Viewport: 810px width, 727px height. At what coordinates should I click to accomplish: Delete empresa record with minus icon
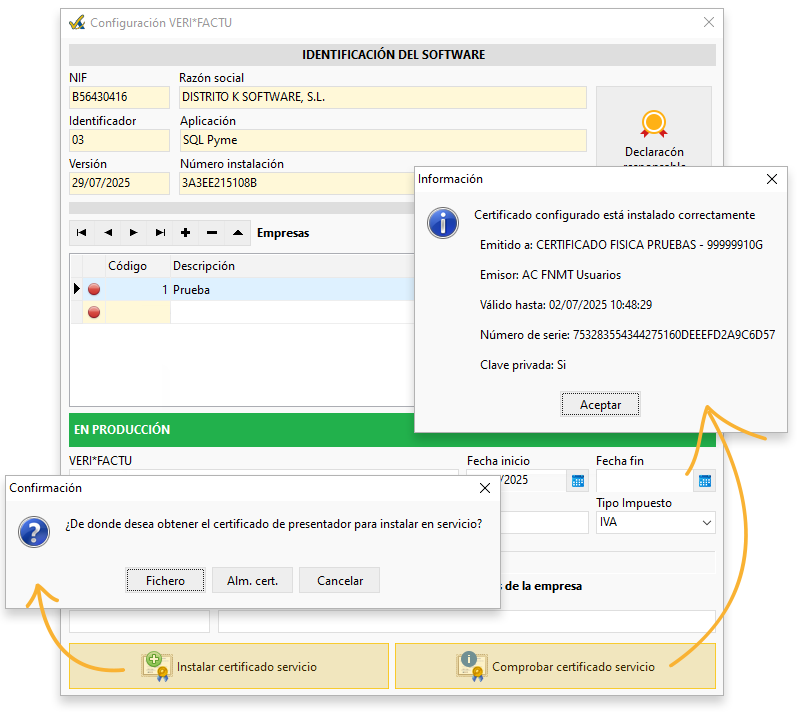coord(212,233)
